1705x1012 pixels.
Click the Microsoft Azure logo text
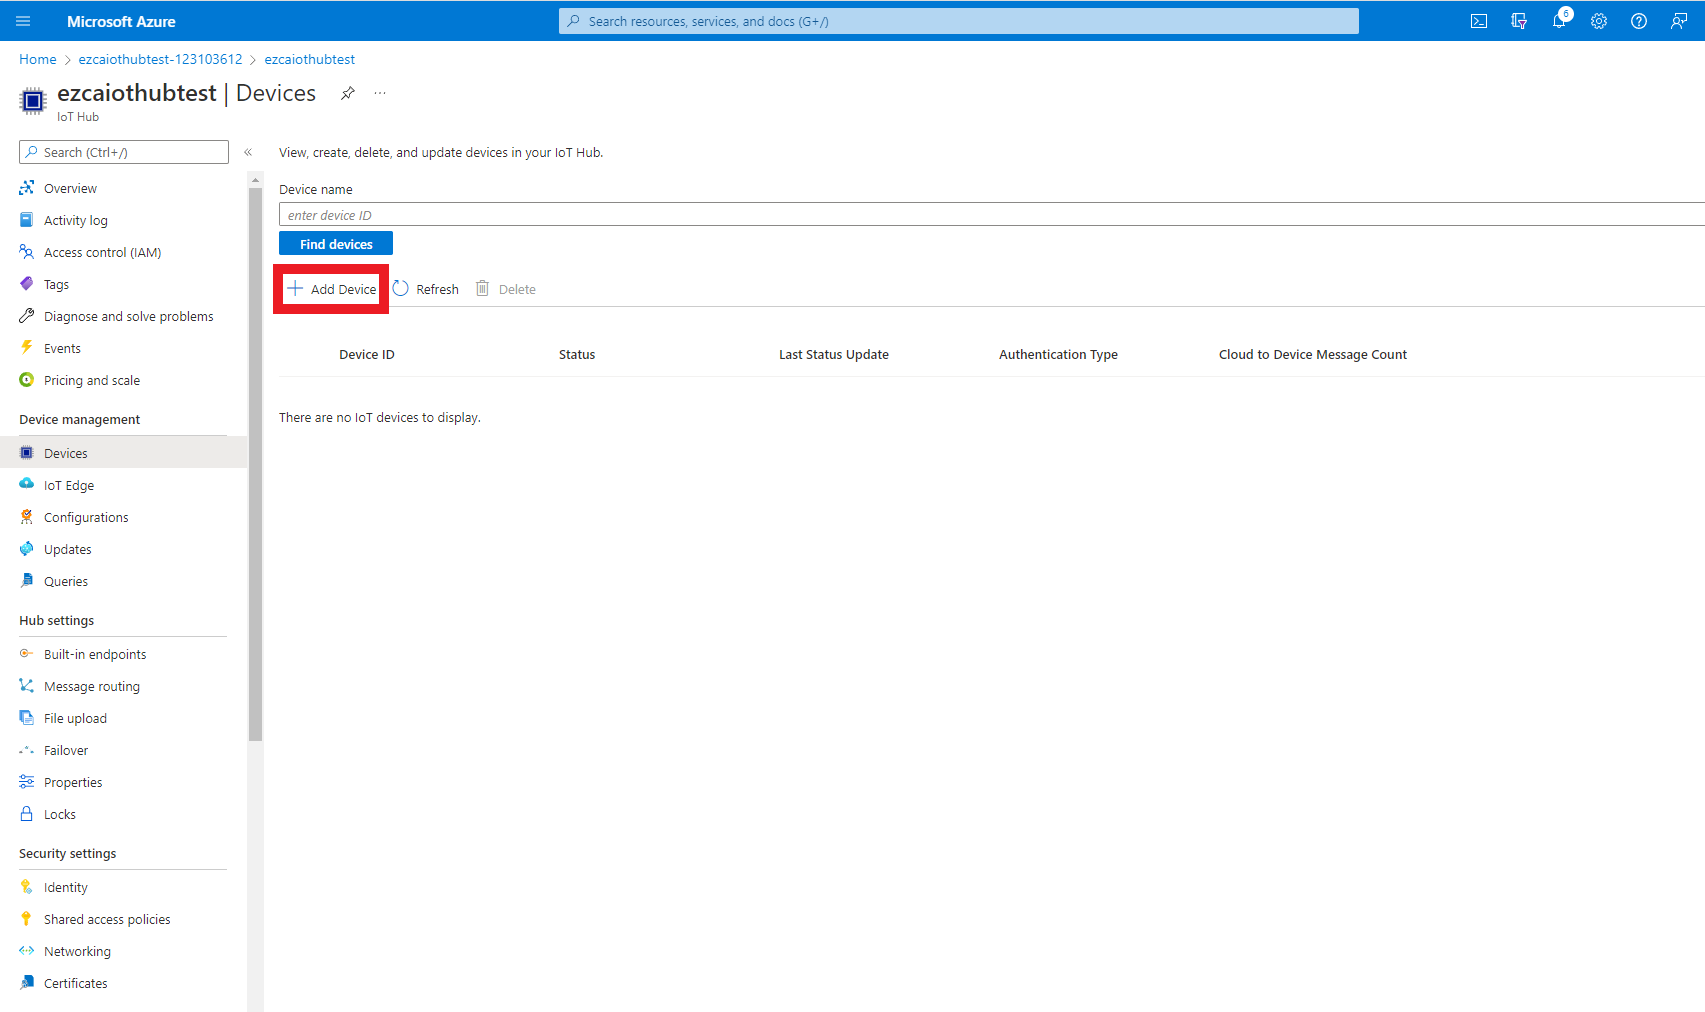click(x=121, y=21)
